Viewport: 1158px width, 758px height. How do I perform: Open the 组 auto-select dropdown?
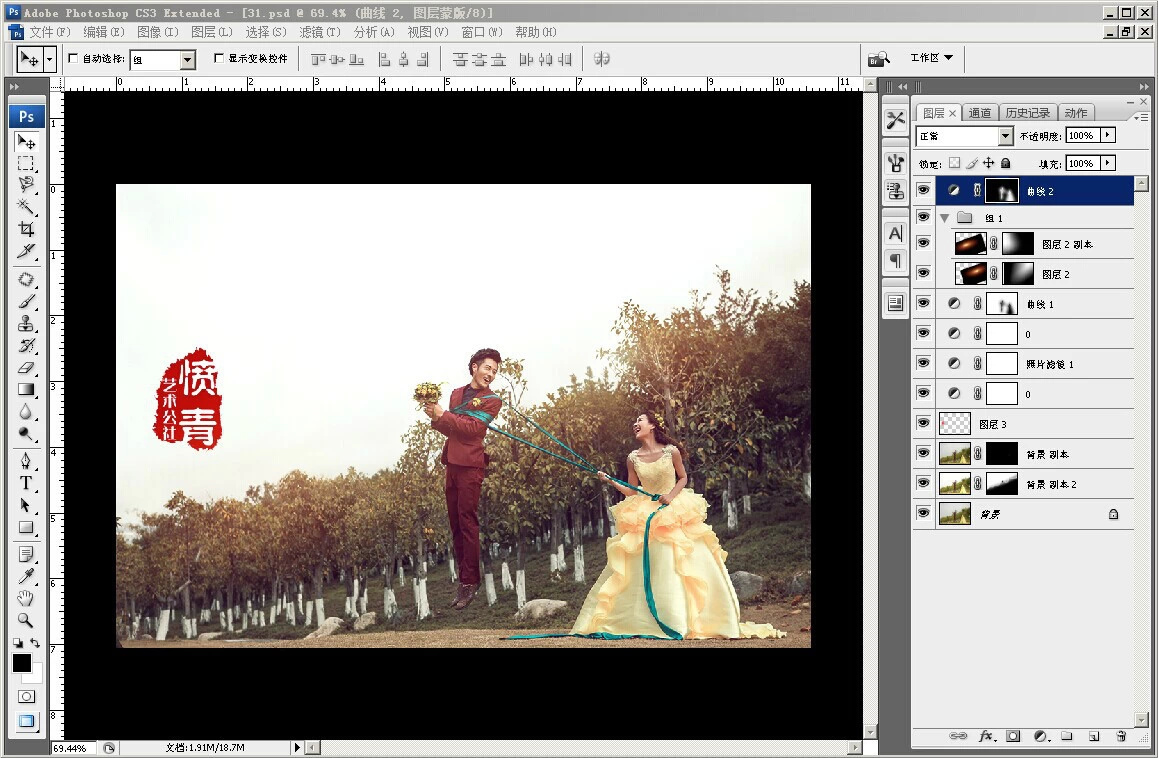click(x=188, y=60)
